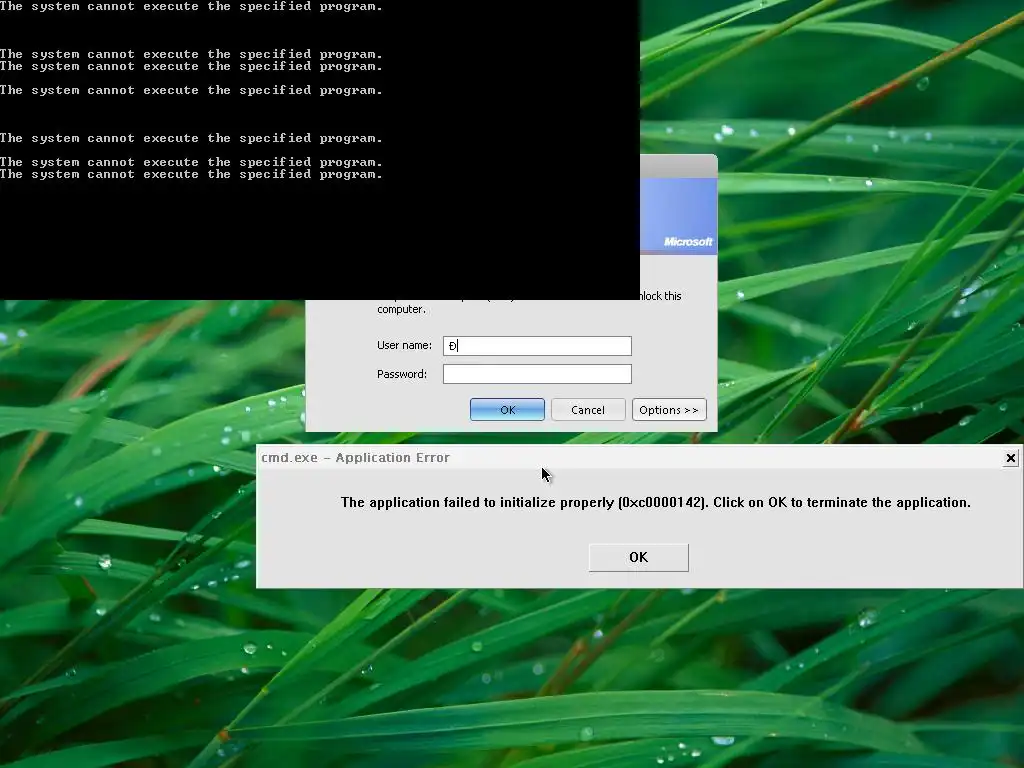Click the Microsoft logo in the unlock dialog
The image size is (1024, 768).
tap(688, 242)
